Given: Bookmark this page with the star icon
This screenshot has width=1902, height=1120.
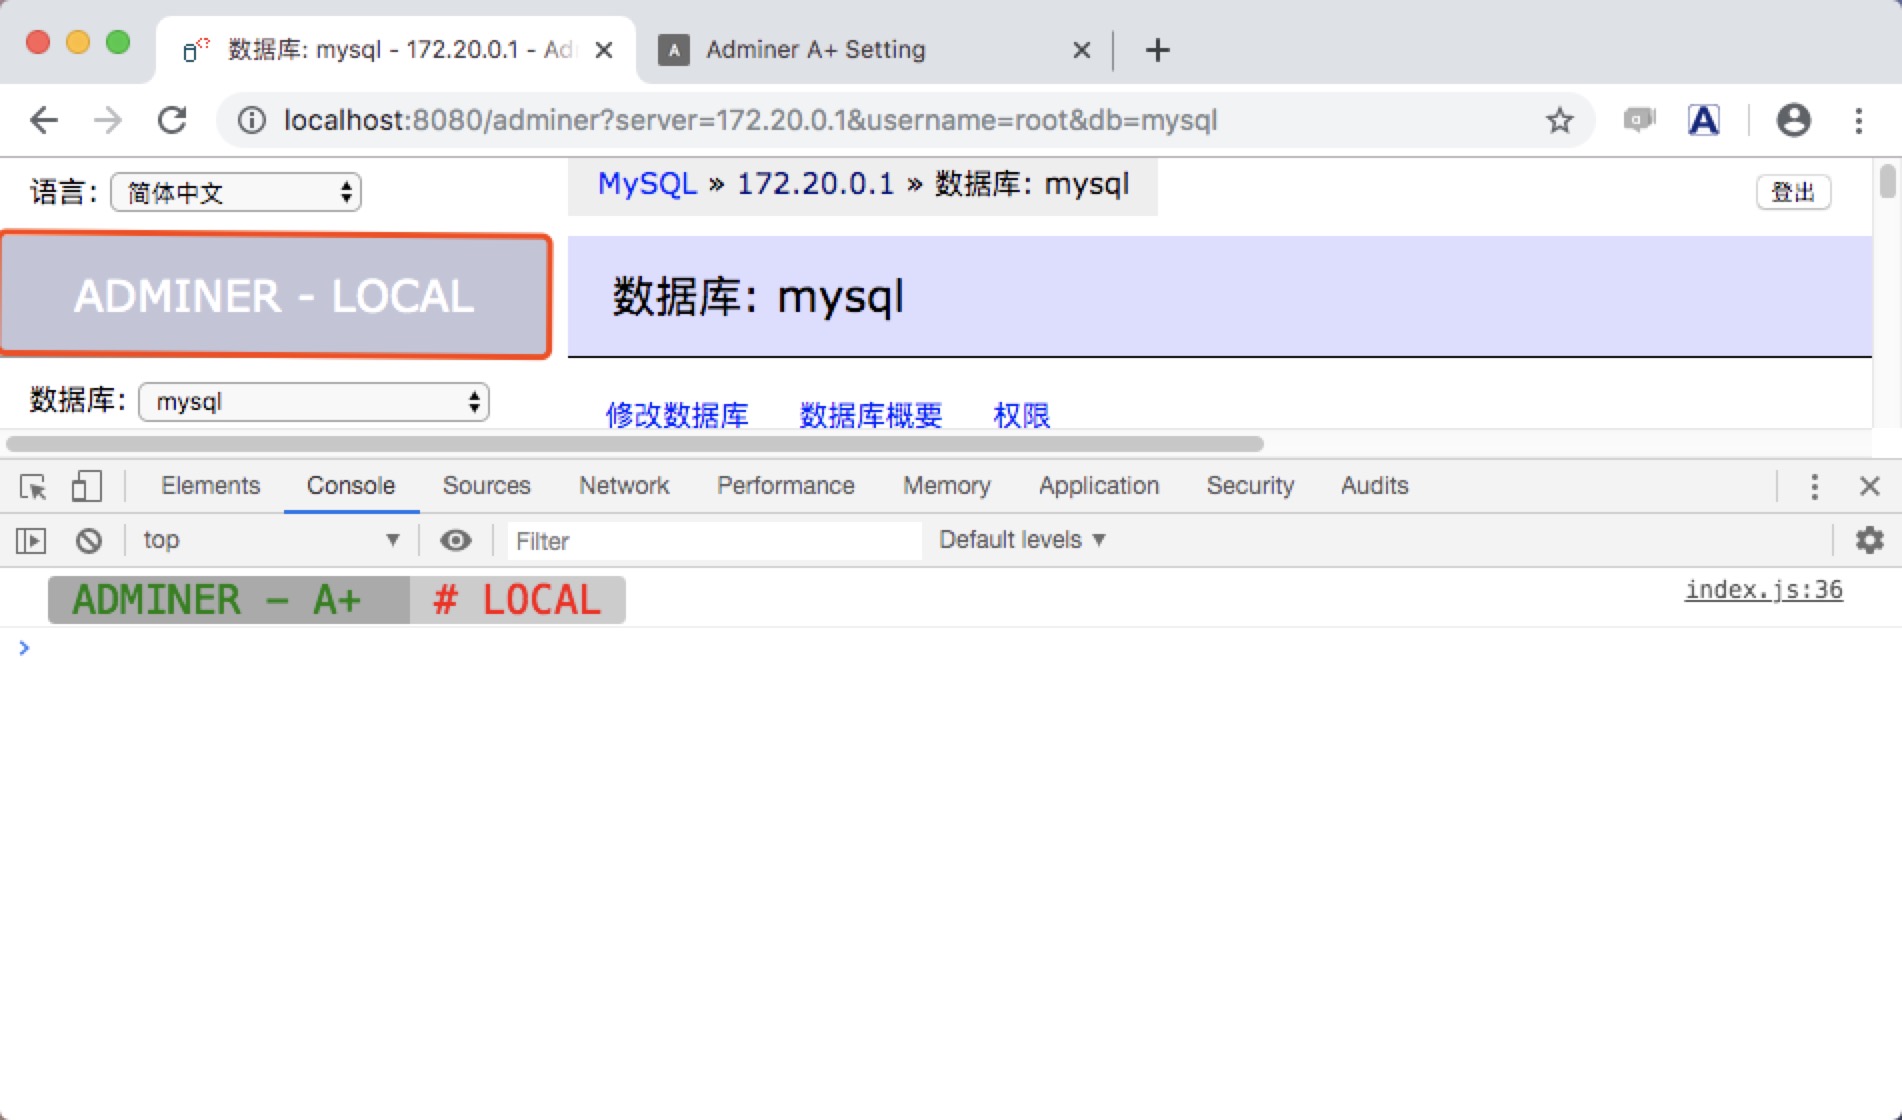Looking at the screenshot, I should point(1559,121).
